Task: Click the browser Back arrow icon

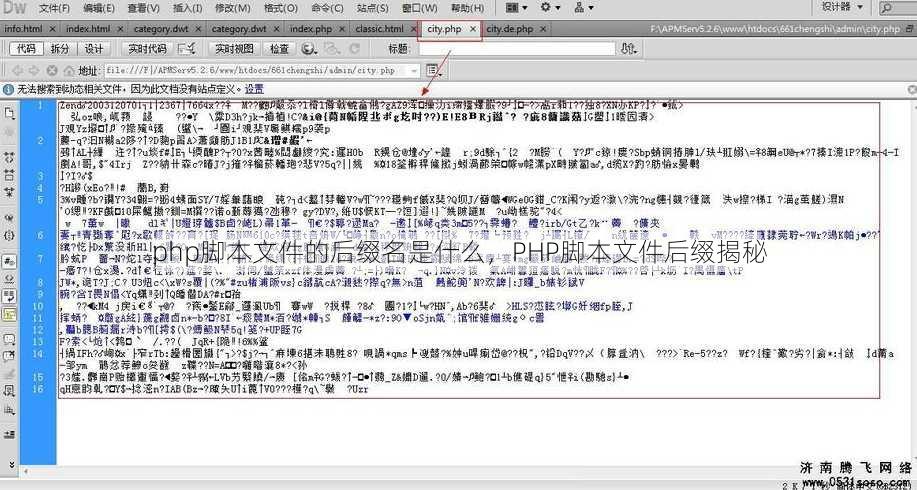Action: [x=17, y=70]
